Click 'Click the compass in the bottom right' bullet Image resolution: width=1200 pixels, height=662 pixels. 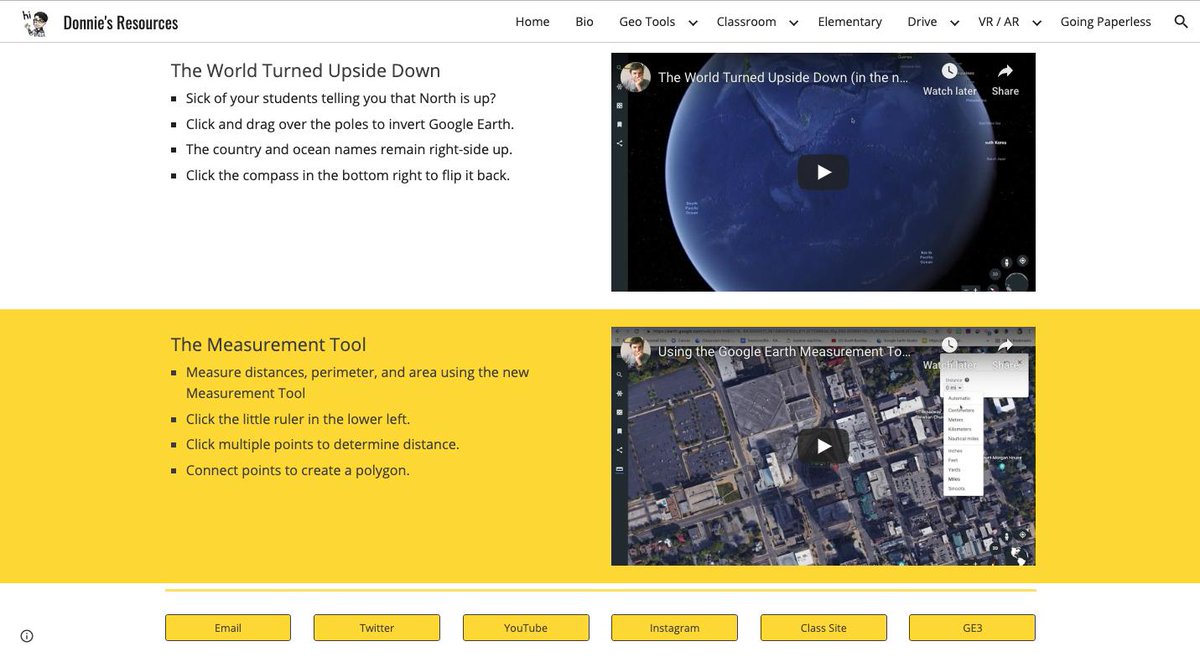click(x=348, y=175)
